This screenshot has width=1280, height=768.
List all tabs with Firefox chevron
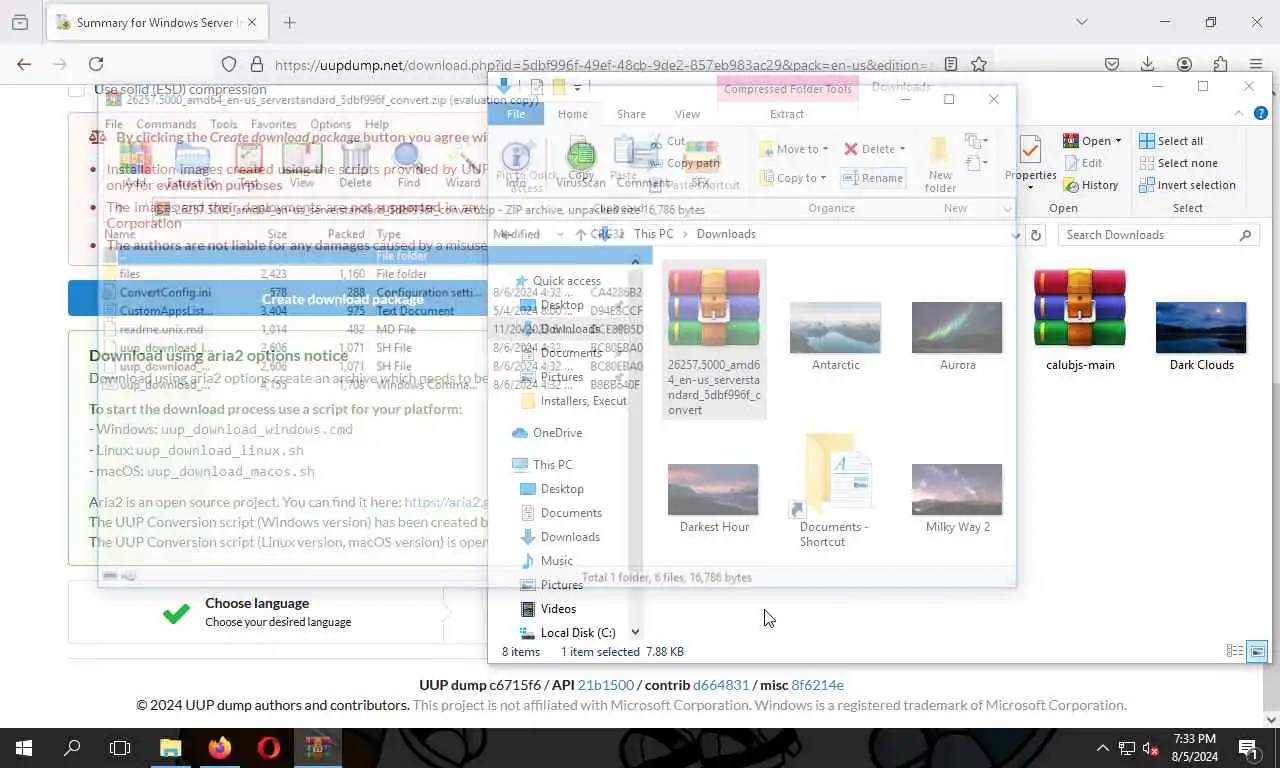click(x=1081, y=22)
